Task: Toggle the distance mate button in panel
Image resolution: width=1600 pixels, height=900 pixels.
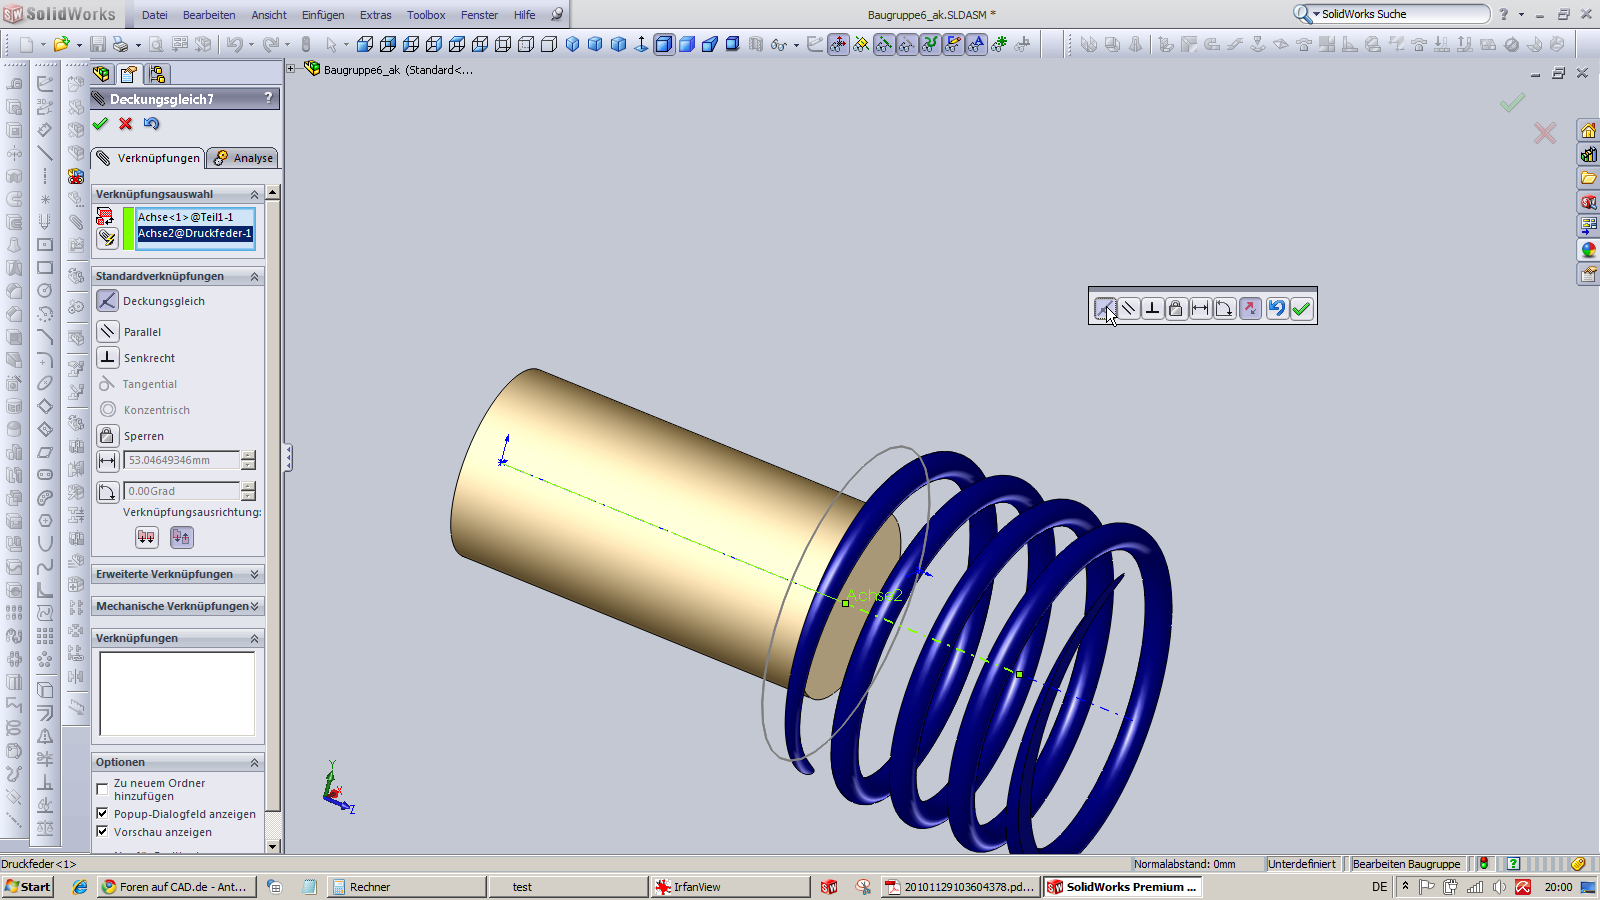Action: click(x=107, y=461)
